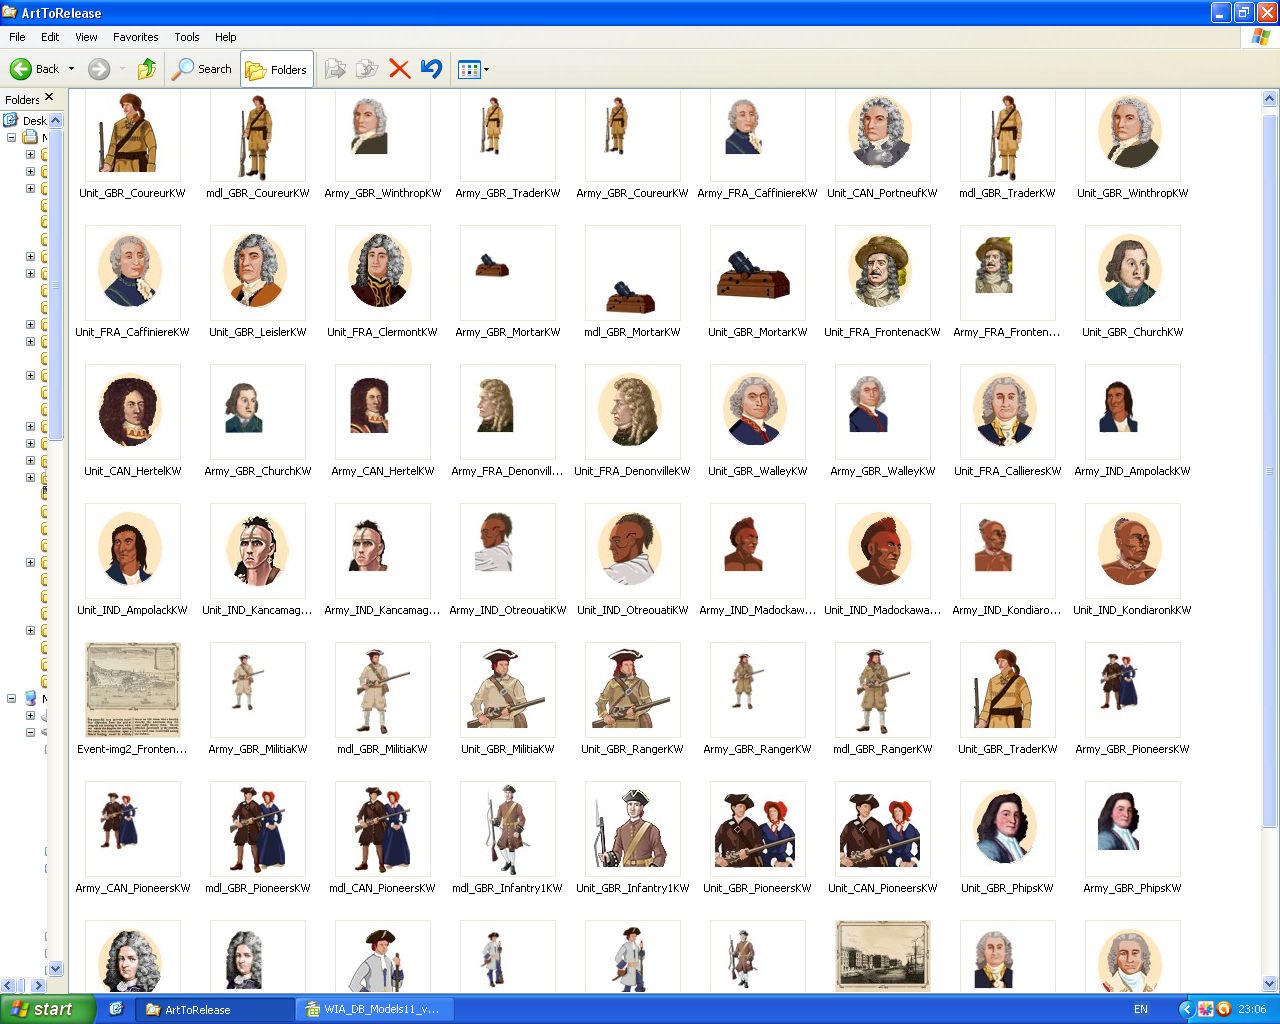Click the Forward navigation arrow icon
The width and height of the screenshot is (1280, 1024).
98,69
